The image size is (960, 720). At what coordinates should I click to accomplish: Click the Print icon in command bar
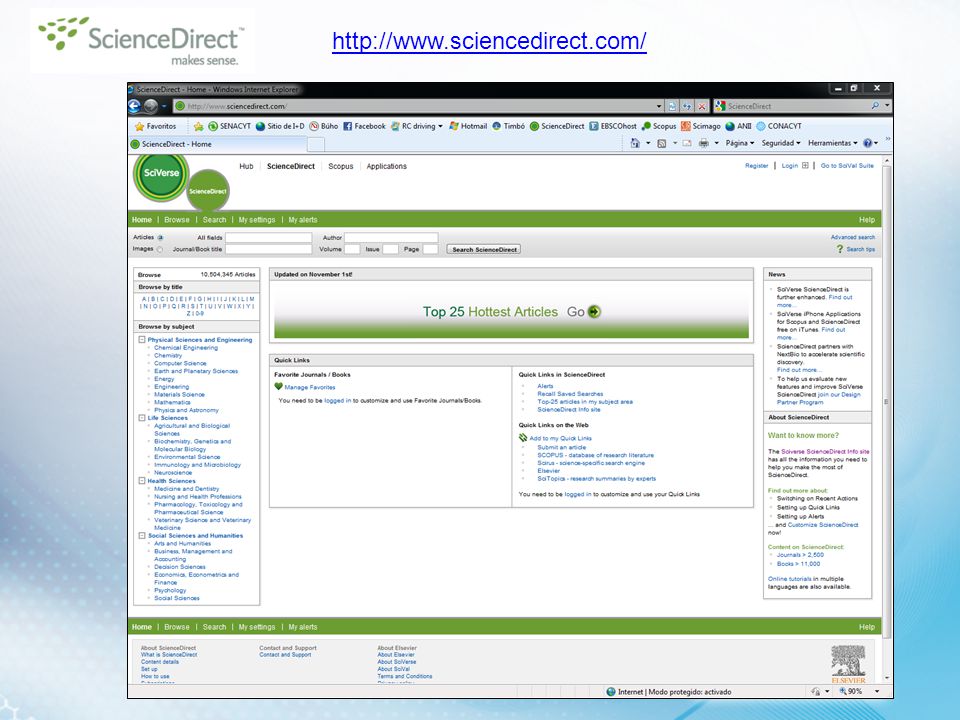coord(704,143)
